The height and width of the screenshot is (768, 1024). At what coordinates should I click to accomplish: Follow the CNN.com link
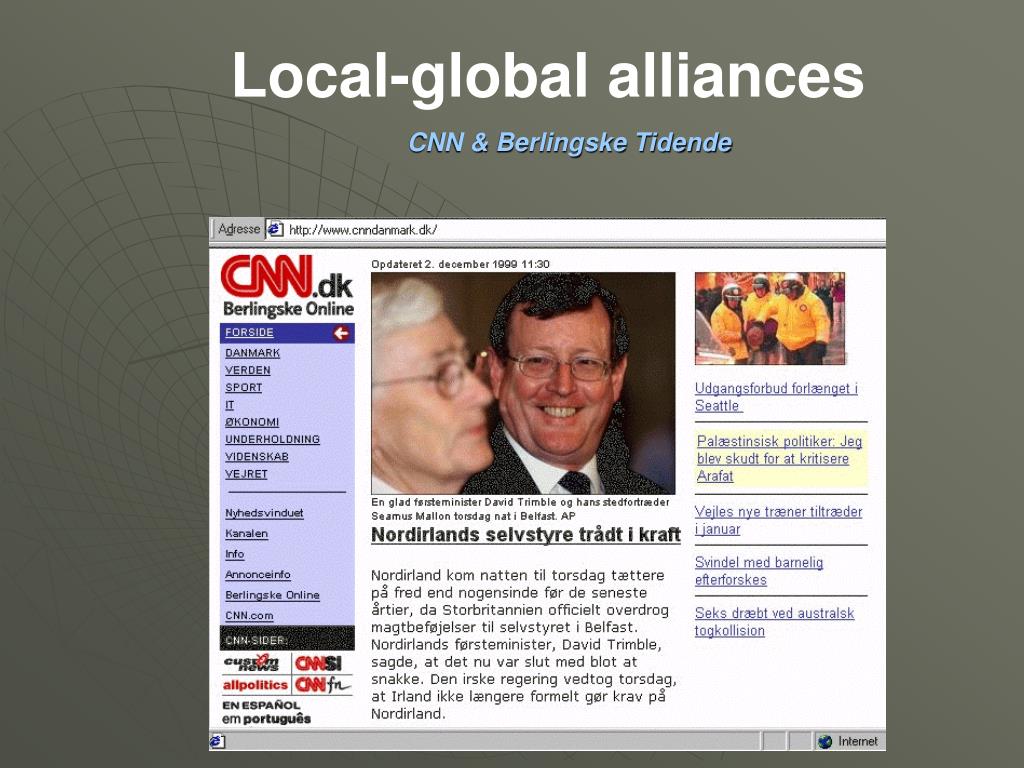coord(249,616)
